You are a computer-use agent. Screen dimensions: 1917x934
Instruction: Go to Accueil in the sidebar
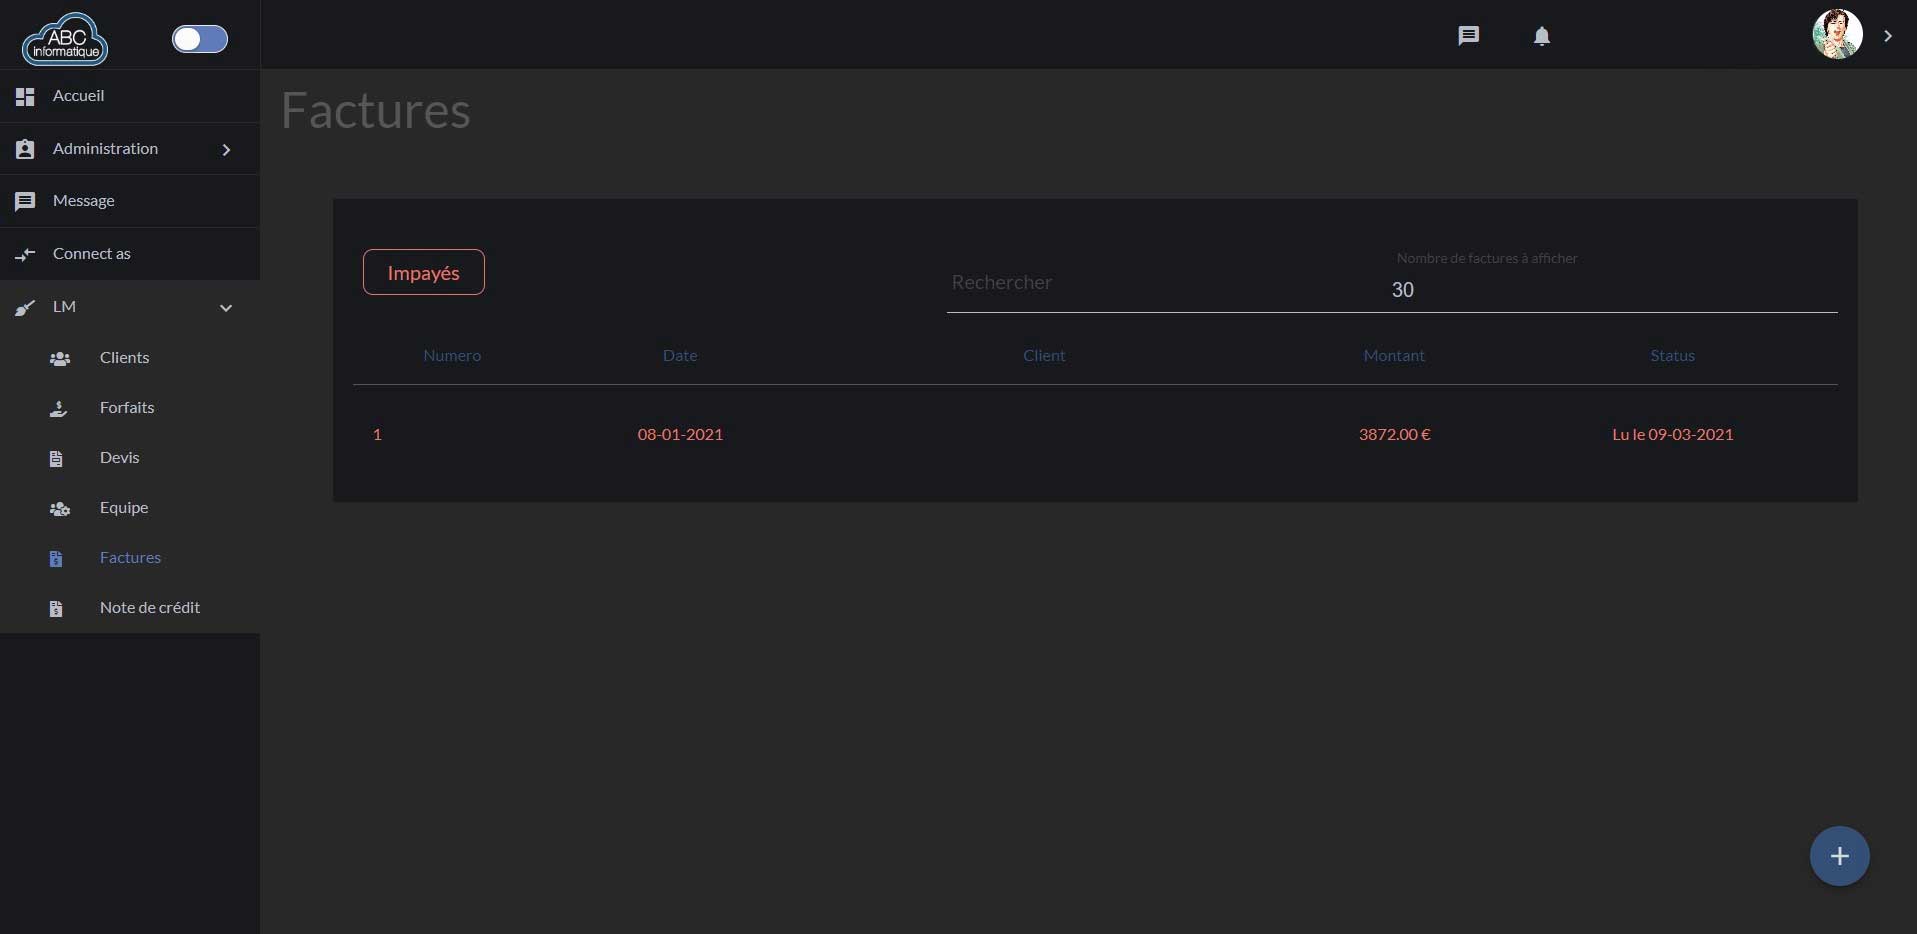[78, 96]
